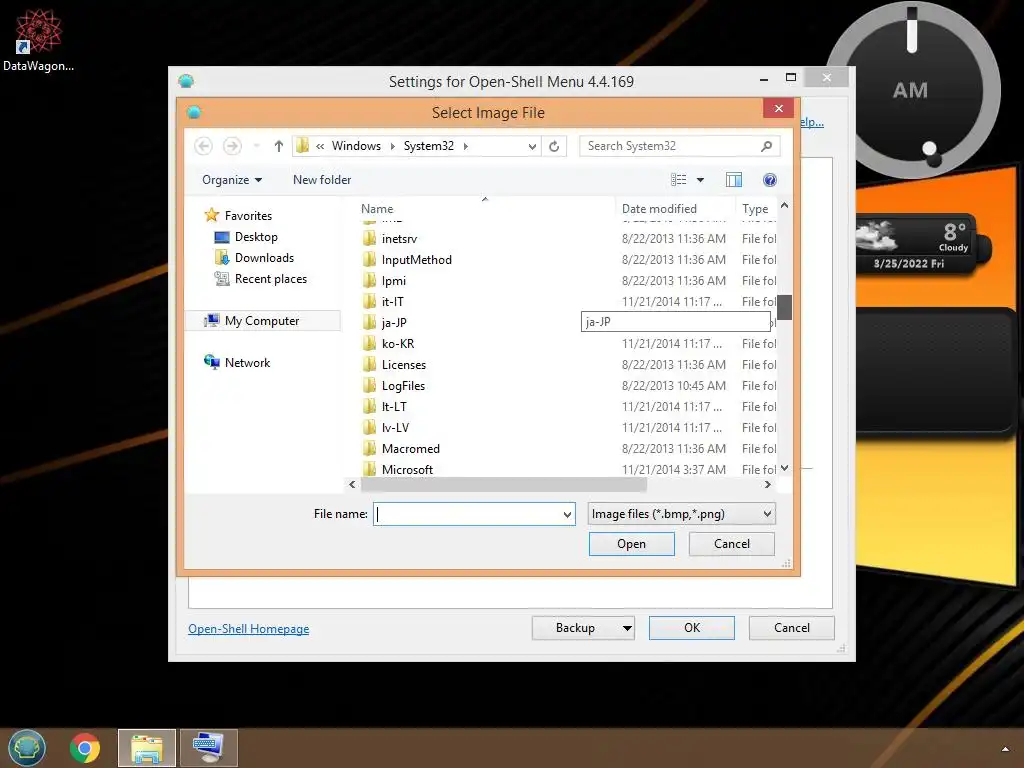Sort by the Type column header
This screenshot has width=1024, height=768.
point(756,208)
